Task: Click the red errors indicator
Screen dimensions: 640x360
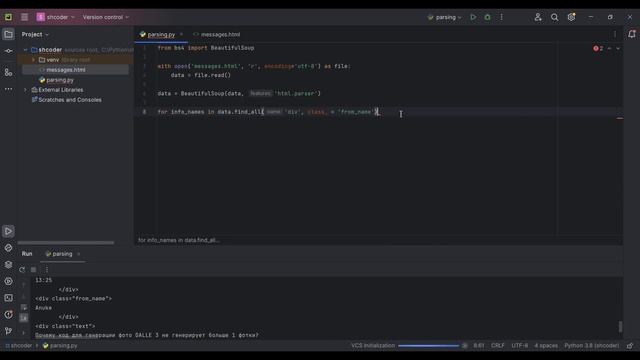Action: point(598,48)
